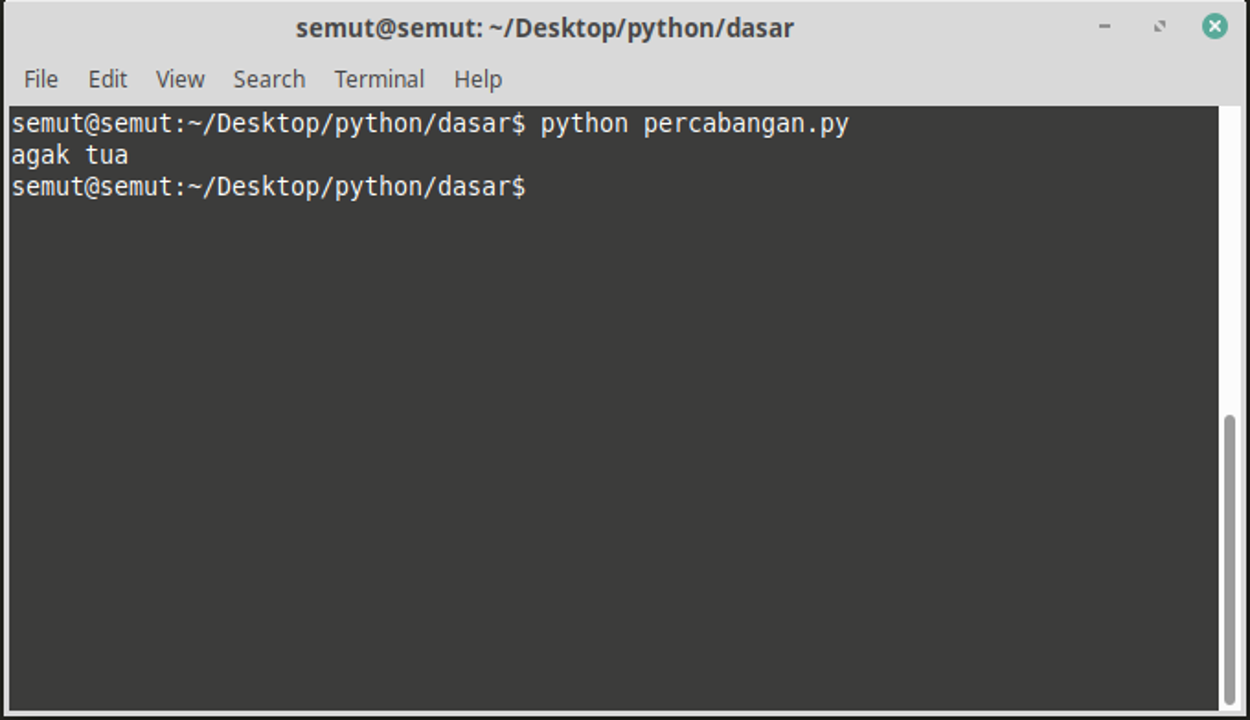This screenshot has width=1250, height=720.
Task: Click the terminal scrollbar thumb
Action: pos(1229,560)
